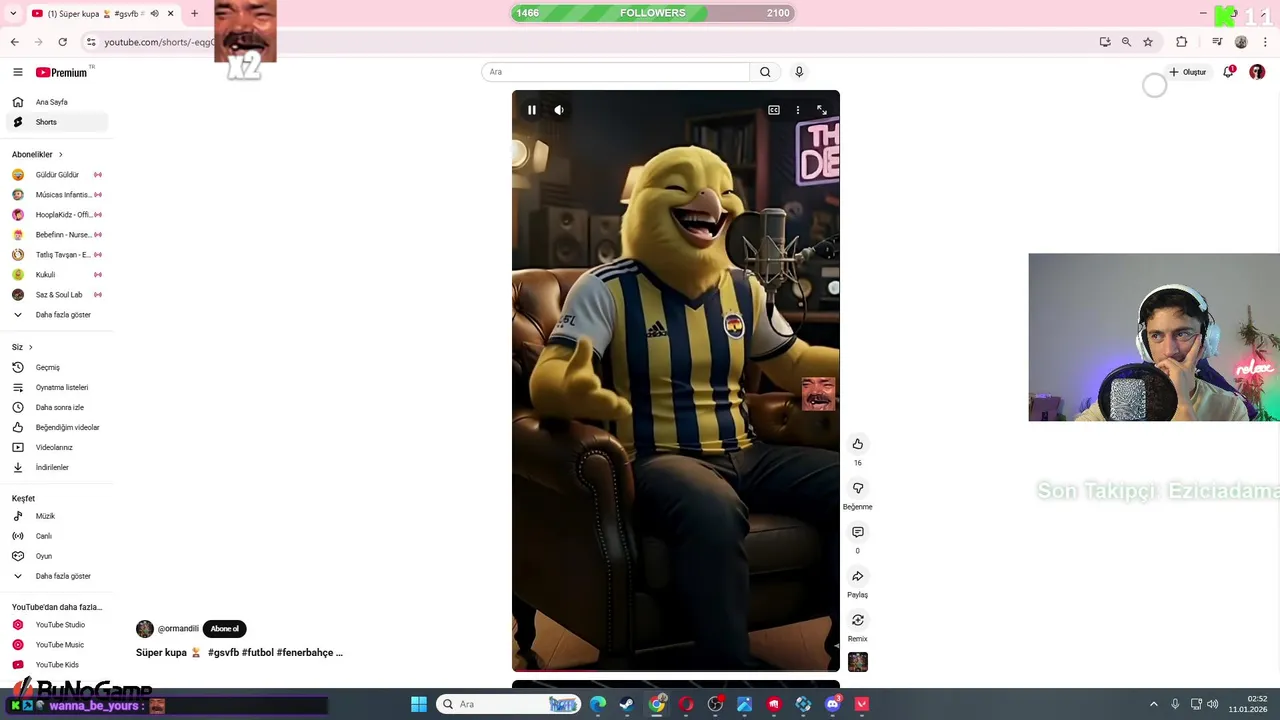Go back in browser
The height and width of the screenshot is (720, 1280).
coord(15,42)
